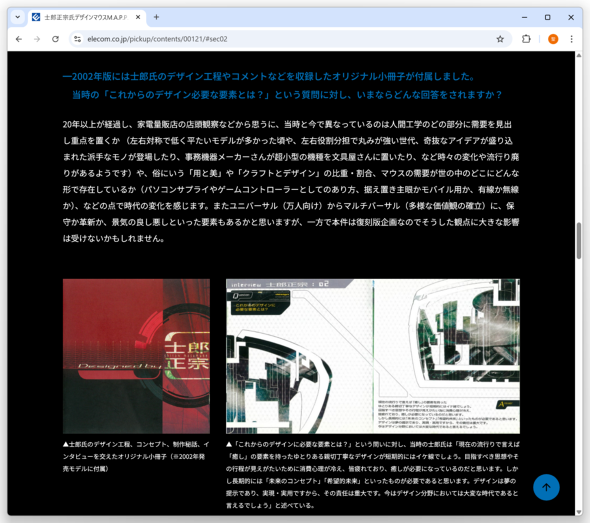Open a new tab with the plus button

pyautogui.click(x=157, y=17)
